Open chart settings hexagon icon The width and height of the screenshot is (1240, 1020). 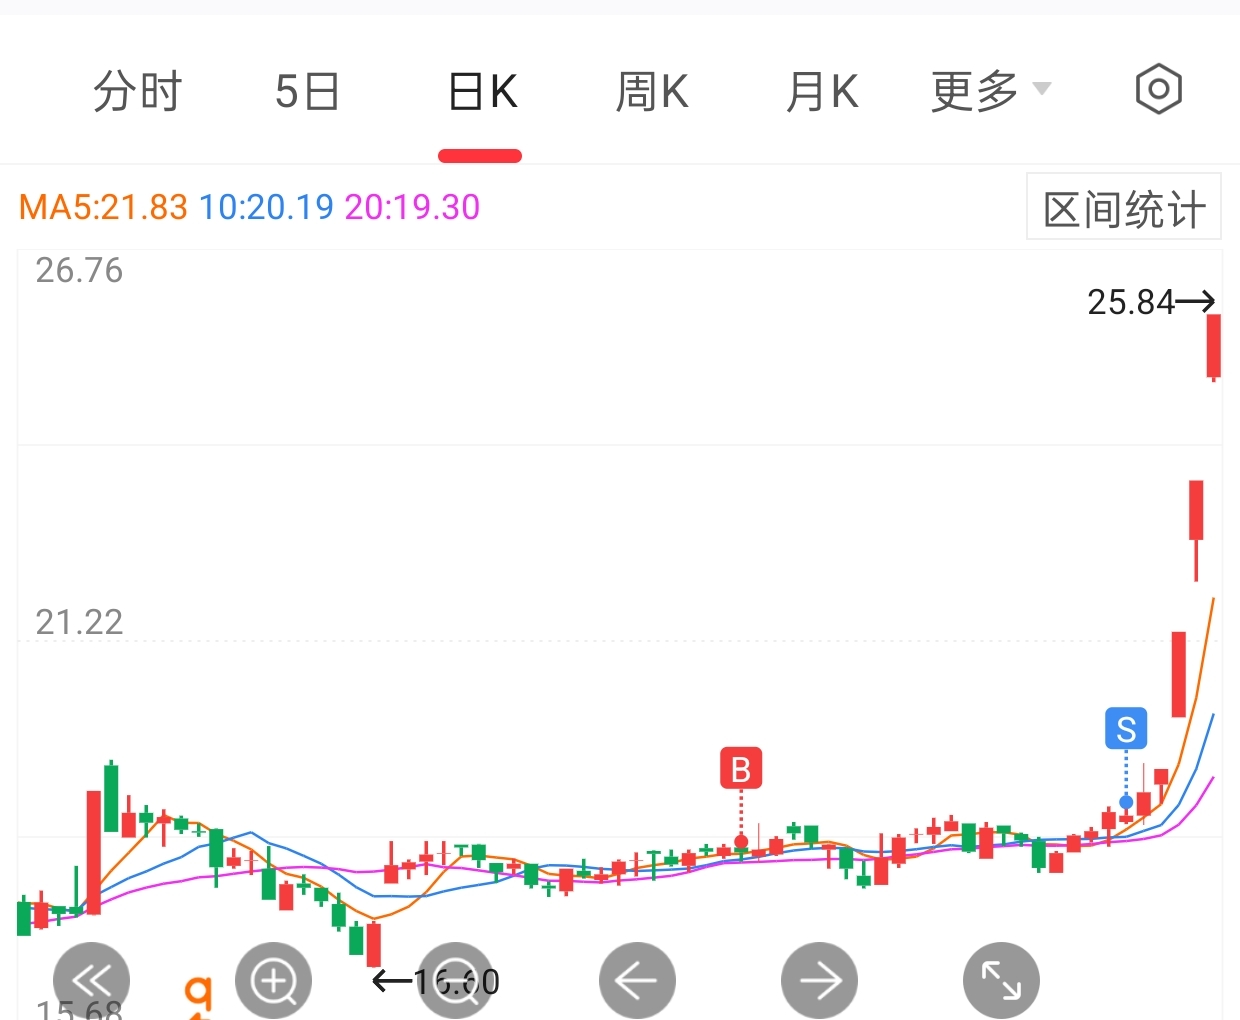[x=1159, y=90]
